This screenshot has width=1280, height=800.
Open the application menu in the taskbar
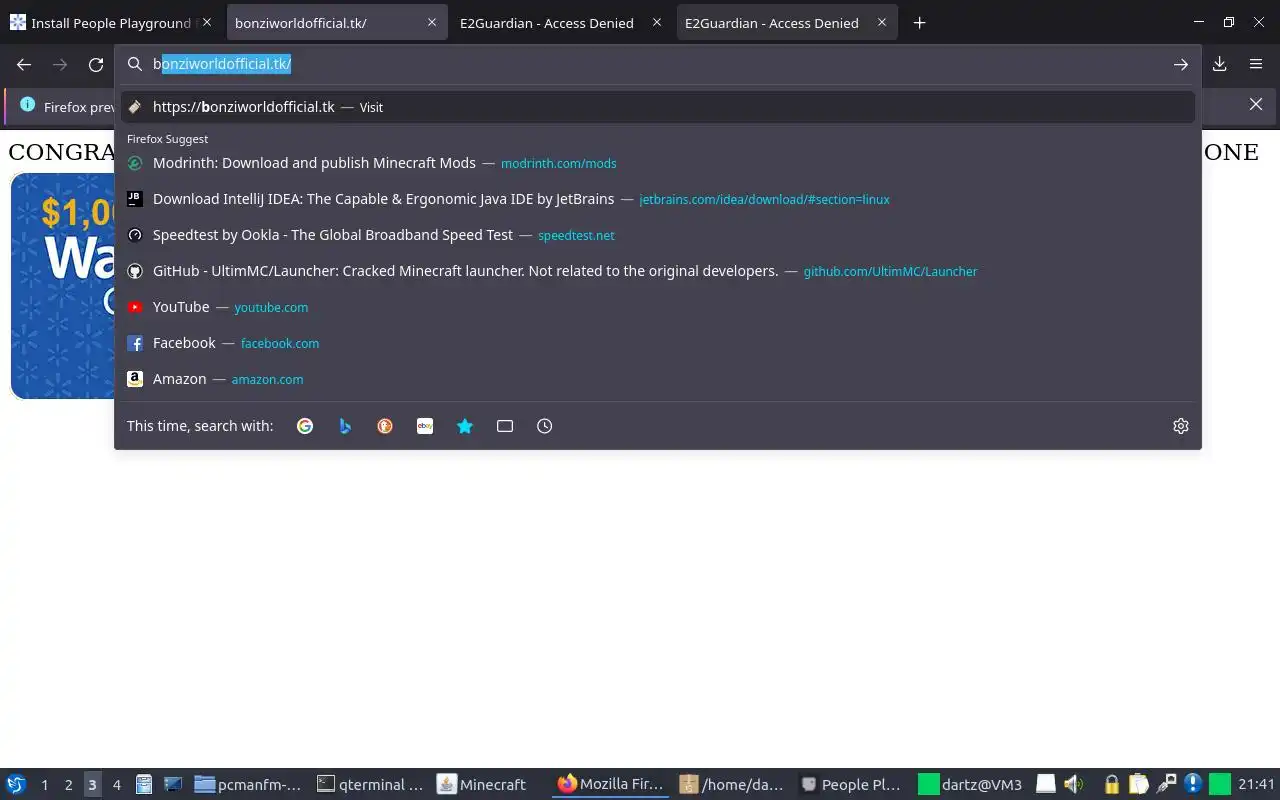point(16,784)
